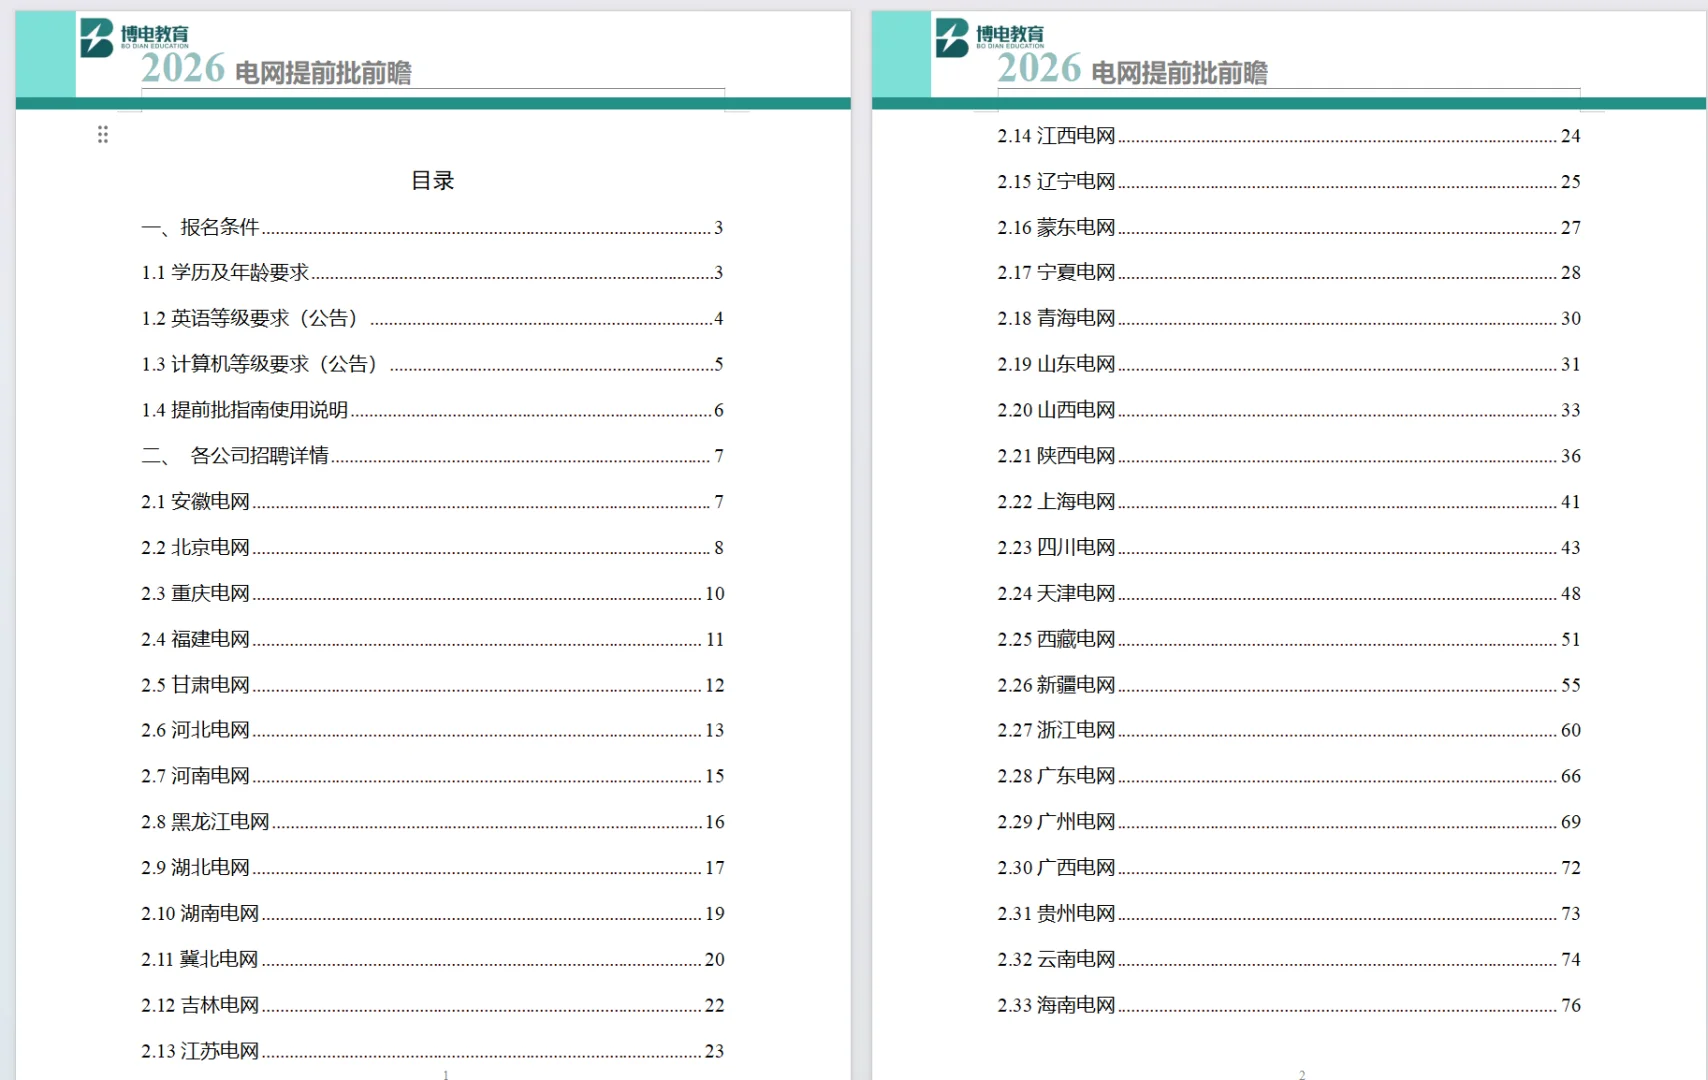Jump to 2.11 冀北电网
1708x1080 pixels.
(x=432, y=959)
